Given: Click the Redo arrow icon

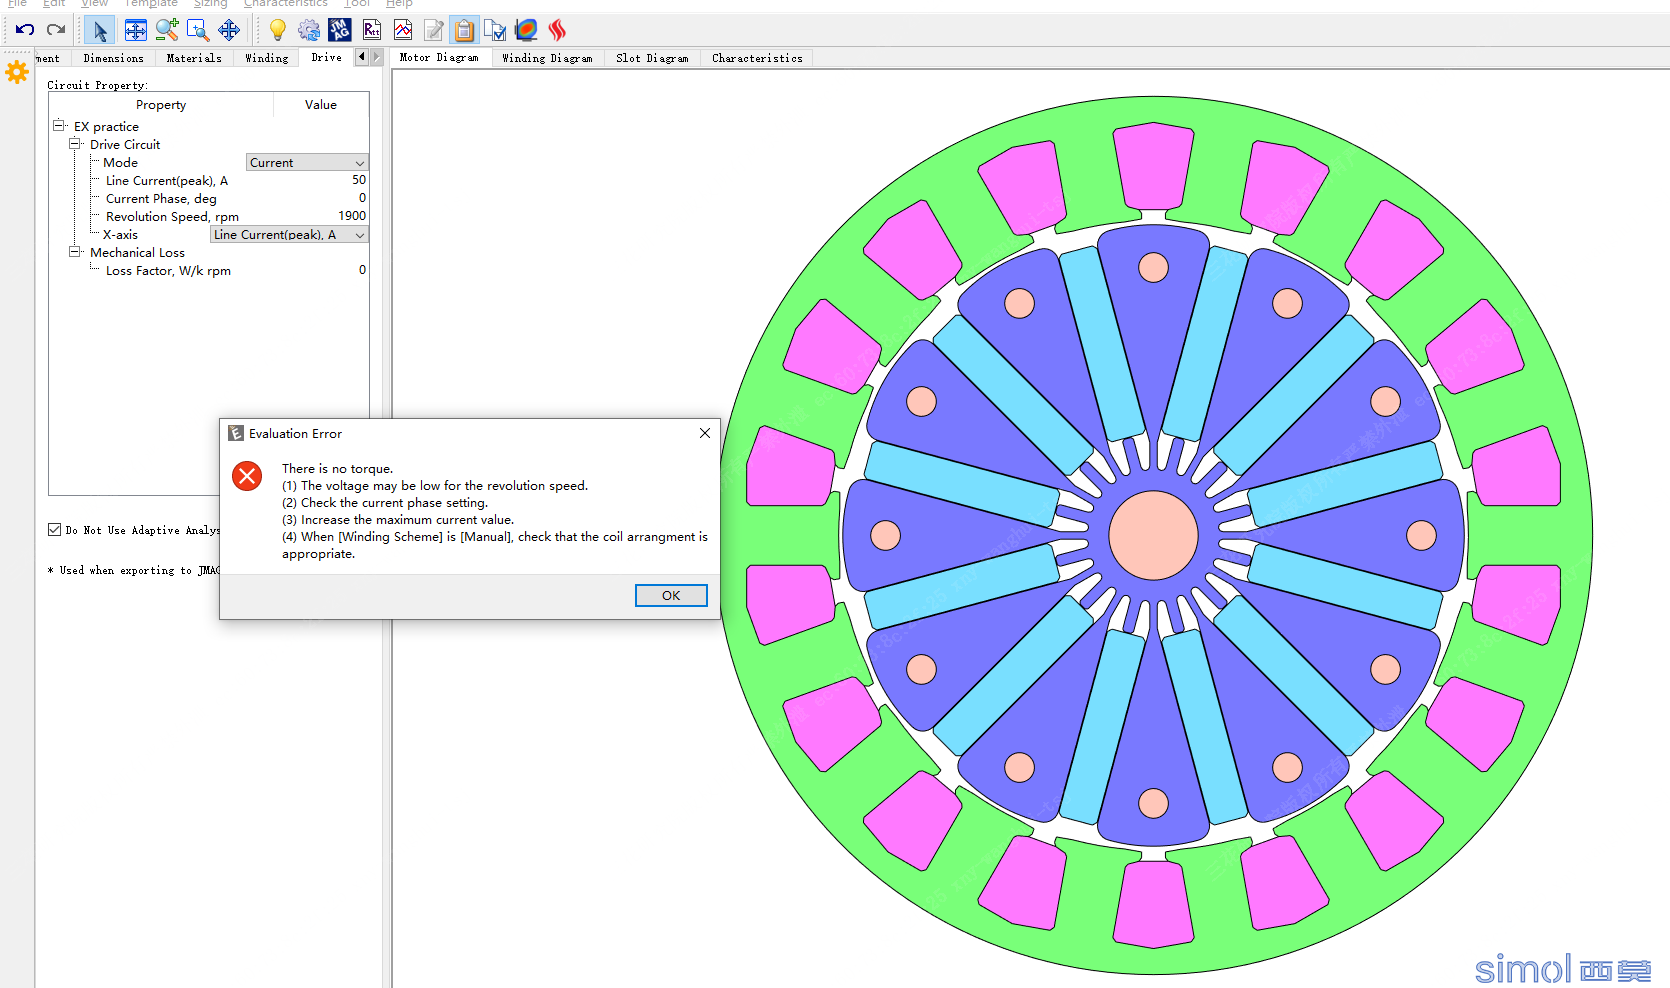Looking at the screenshot, I should (56, 30).
